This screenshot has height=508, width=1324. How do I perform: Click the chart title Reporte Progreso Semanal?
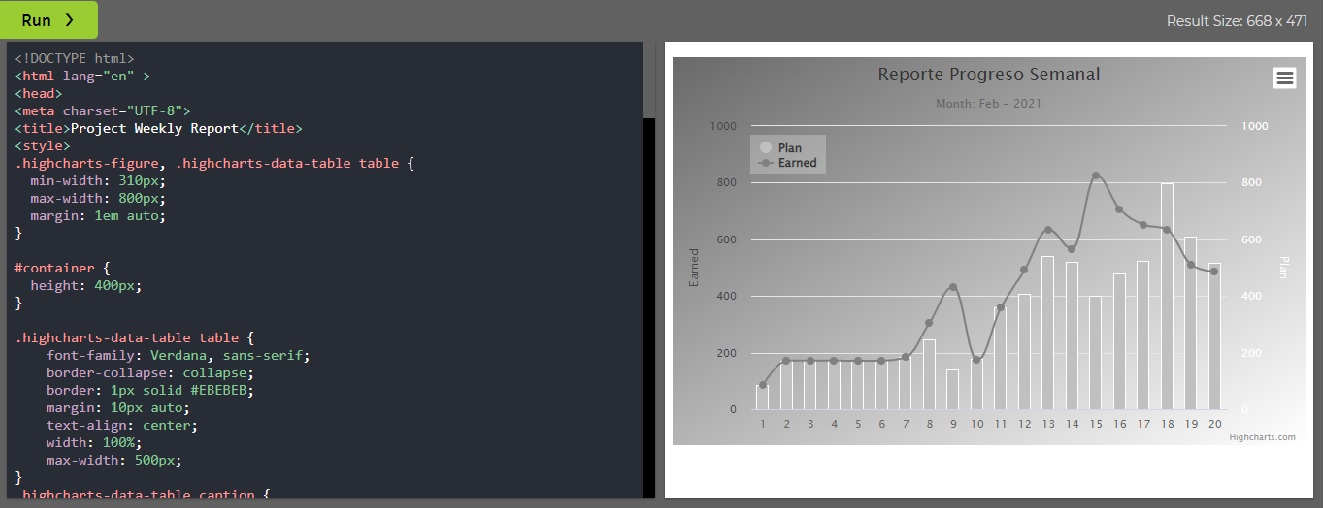point(988,75)
